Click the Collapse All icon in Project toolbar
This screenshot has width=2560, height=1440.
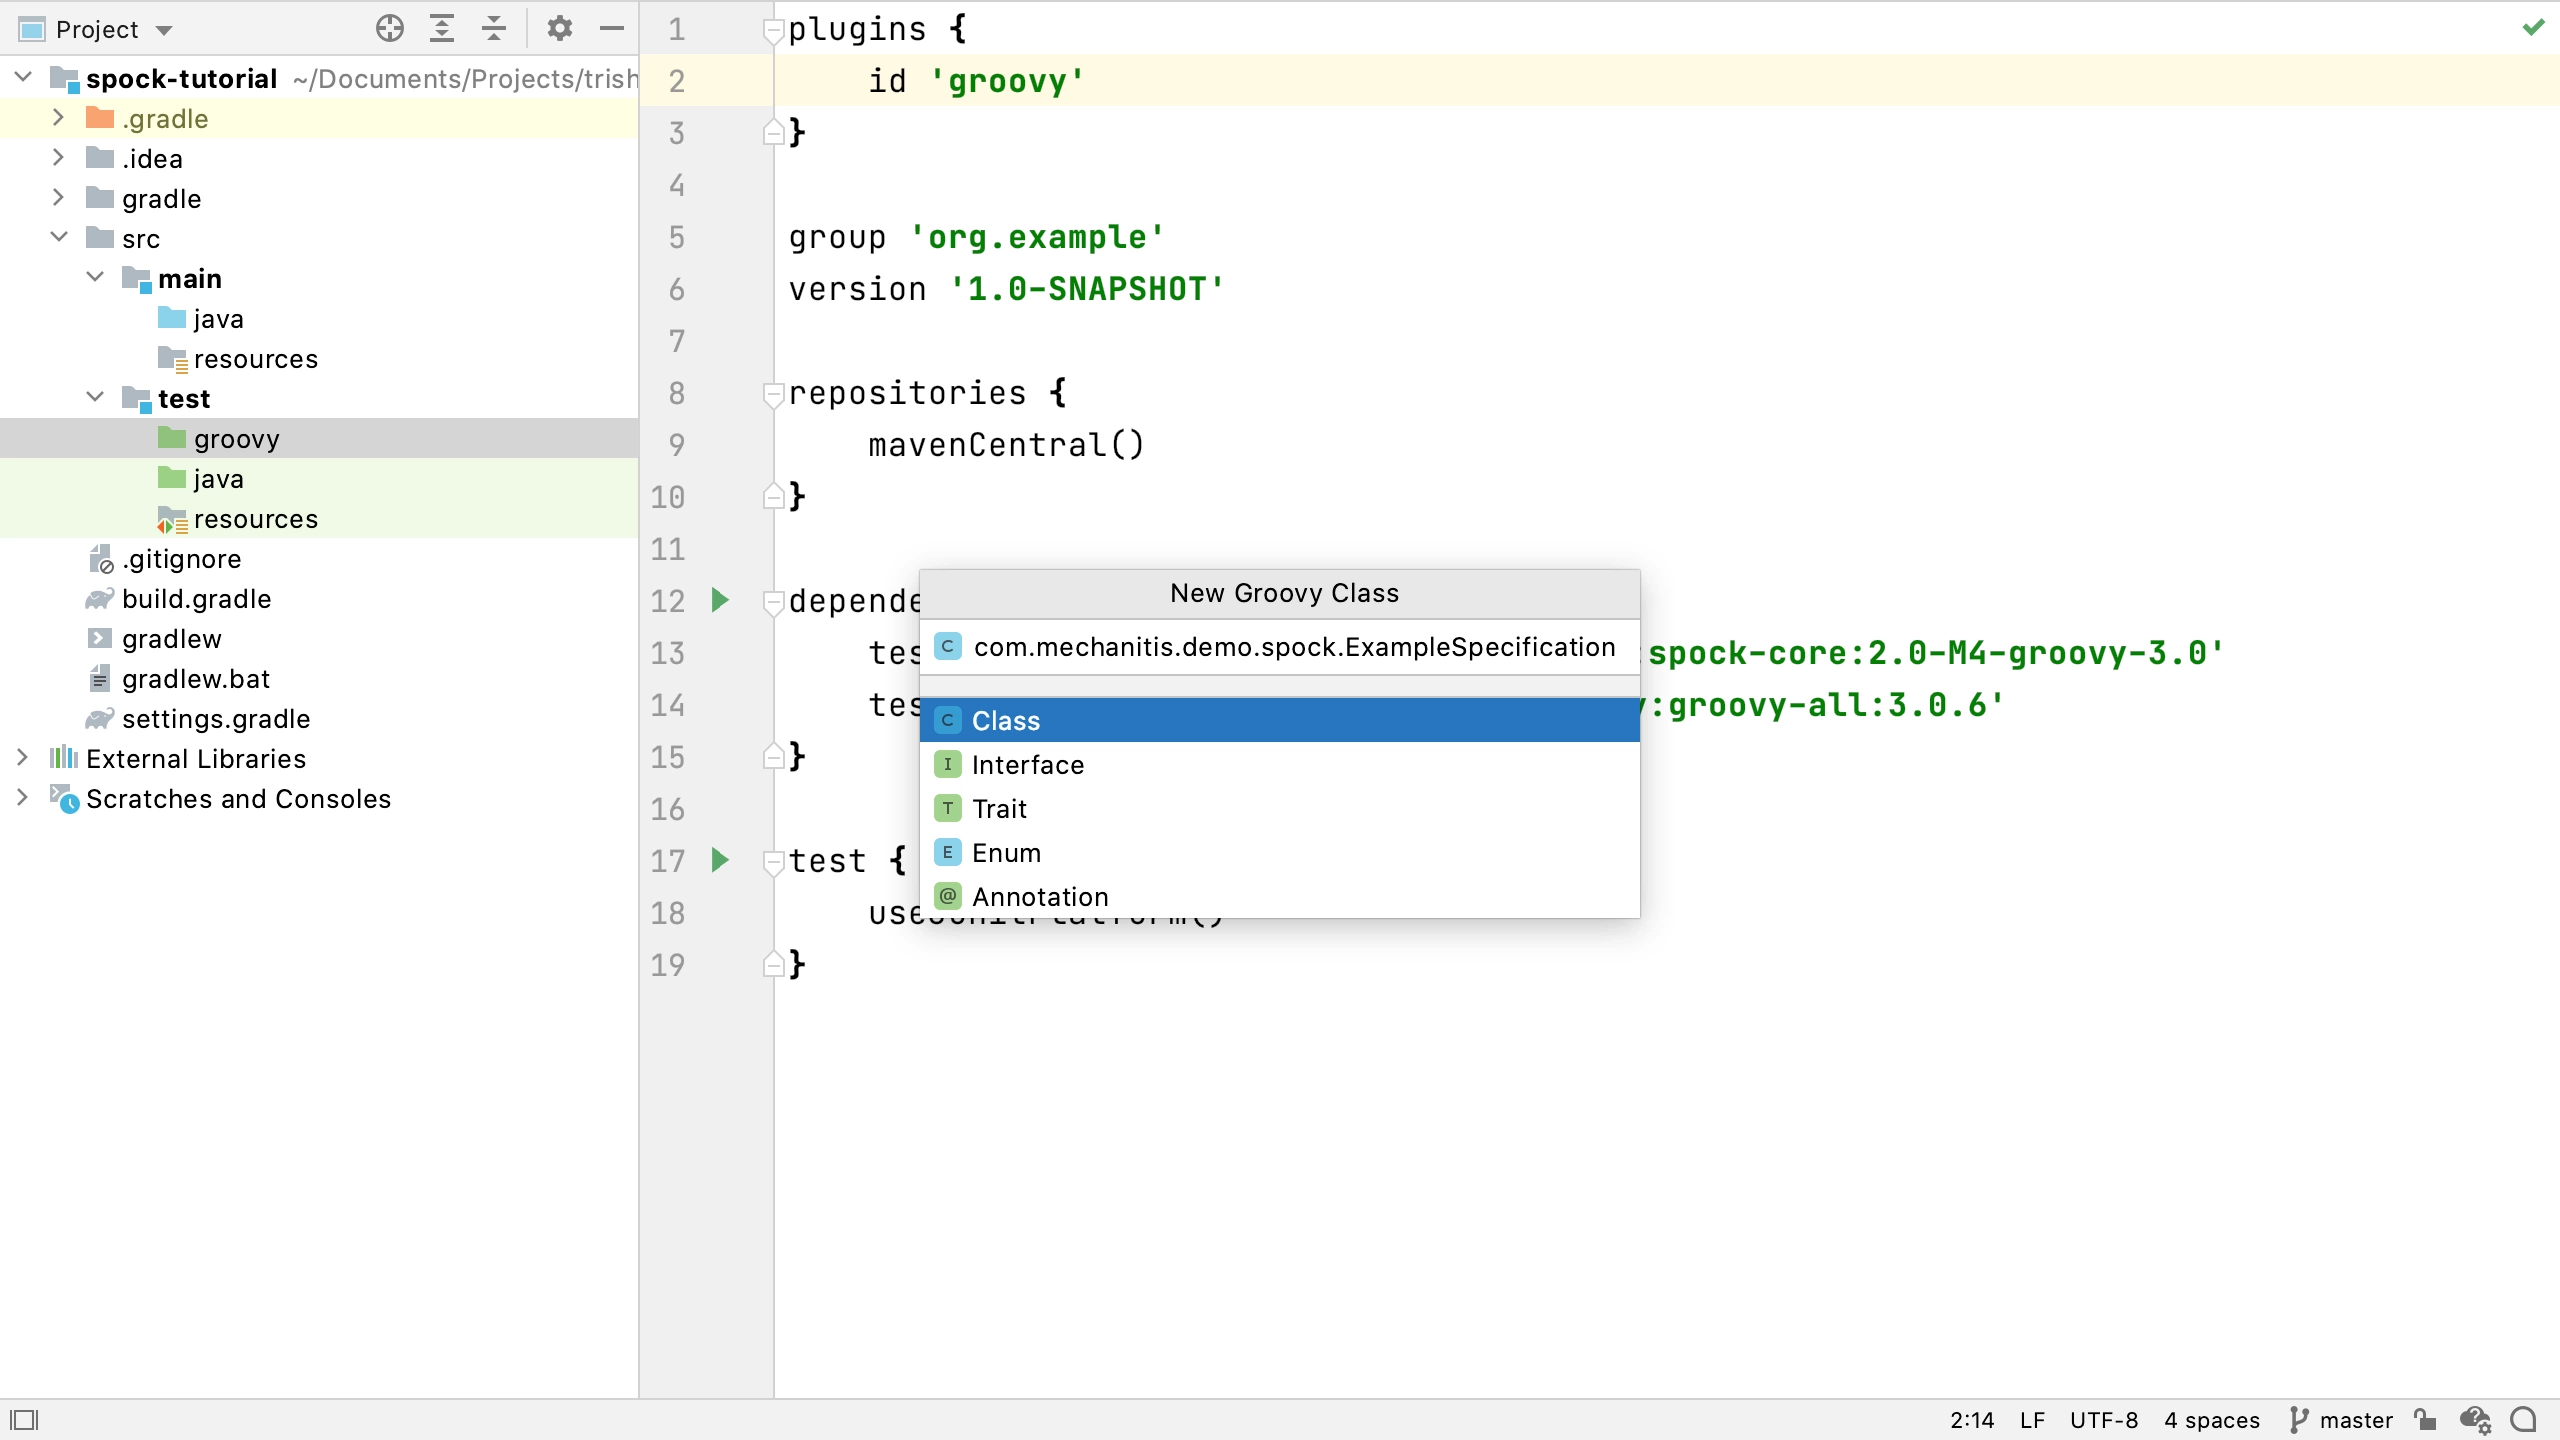[x=494, y=29]
